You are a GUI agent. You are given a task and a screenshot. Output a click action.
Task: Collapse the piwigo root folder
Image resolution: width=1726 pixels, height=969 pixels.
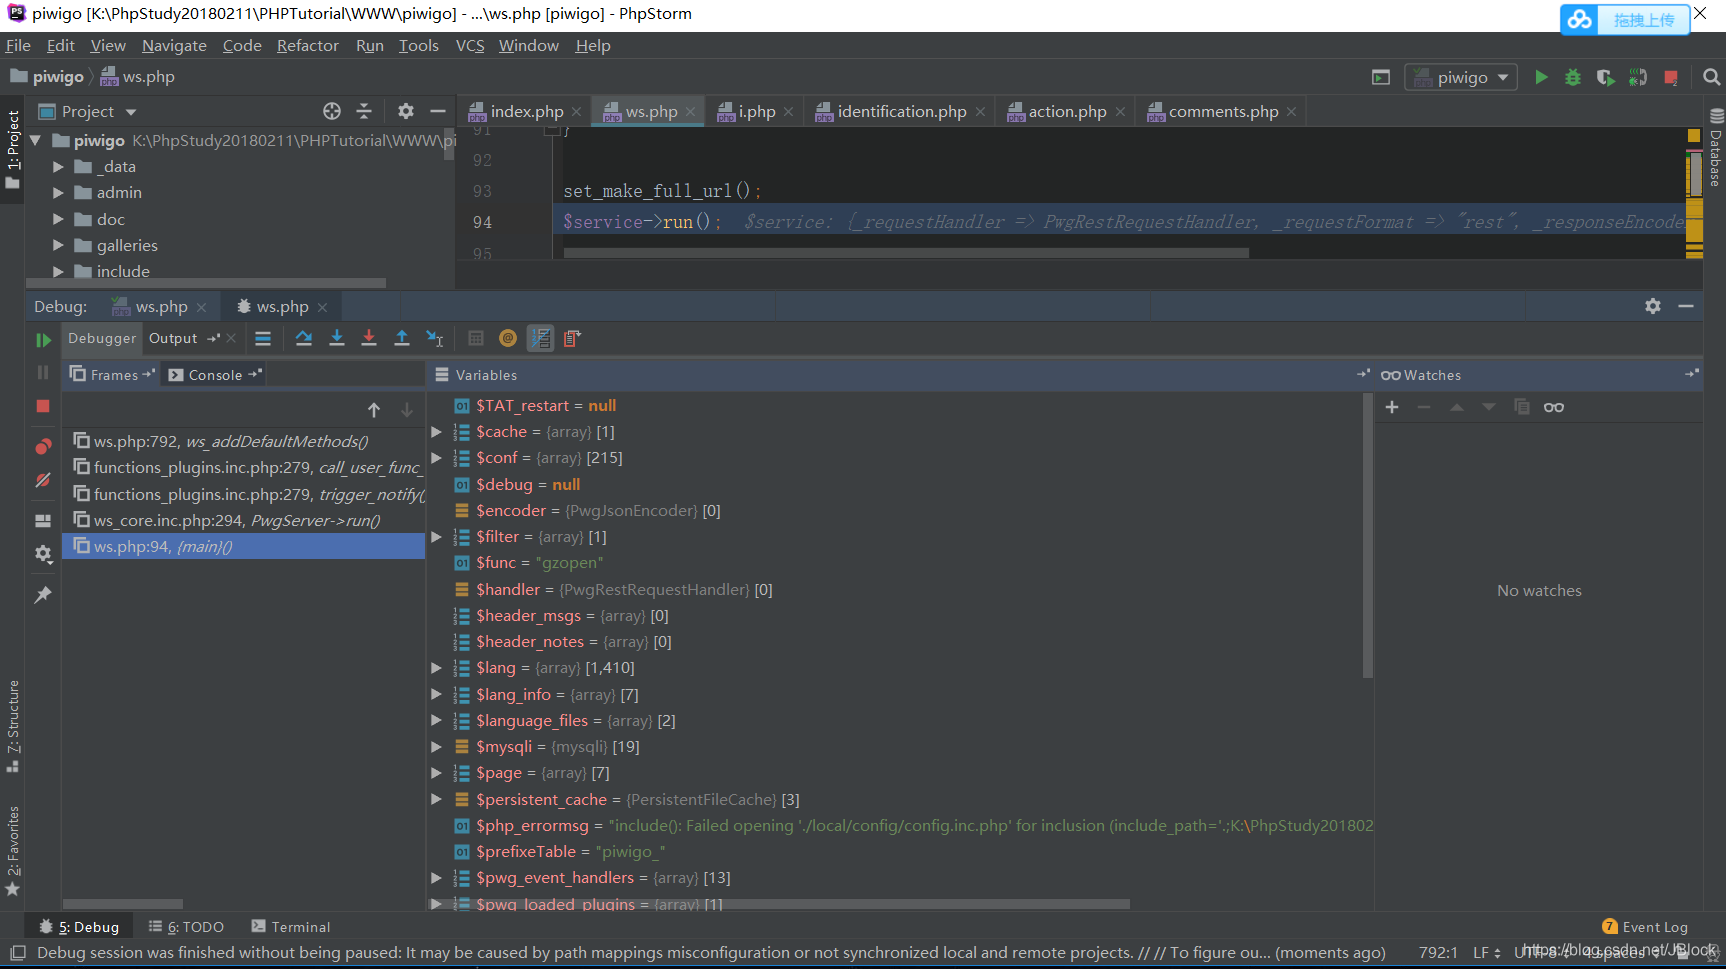[36, 141]
